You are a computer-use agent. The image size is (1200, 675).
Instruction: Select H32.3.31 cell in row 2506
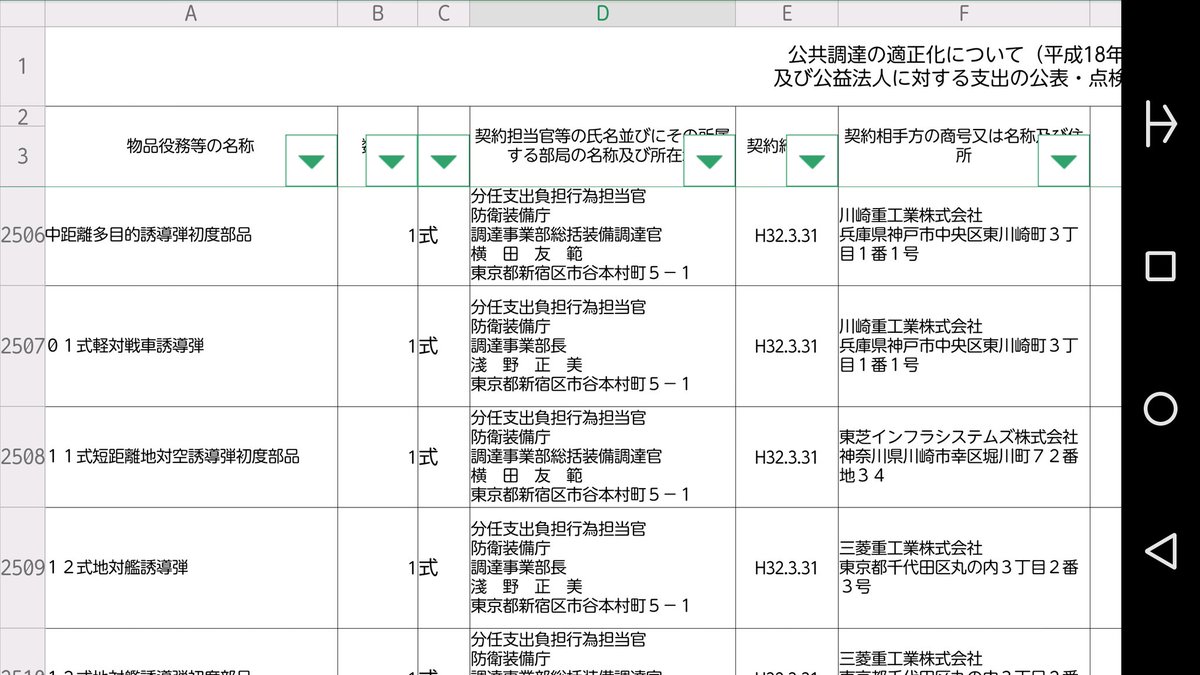click(787, 236)
